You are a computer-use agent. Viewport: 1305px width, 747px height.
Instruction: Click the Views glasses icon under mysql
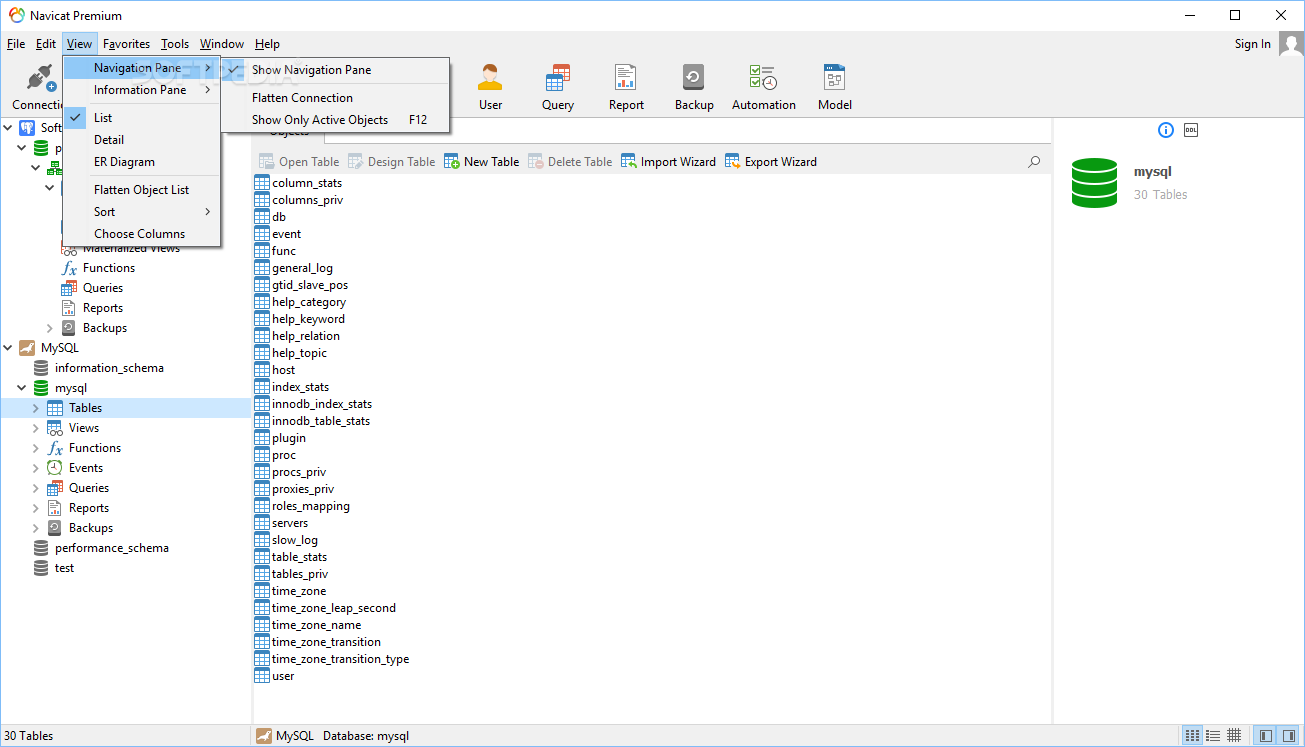click(54, 428)
